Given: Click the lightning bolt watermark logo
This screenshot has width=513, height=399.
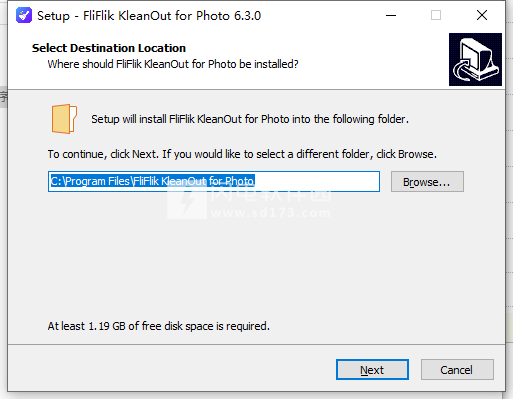Looking at the screenshot, I should click(x=187, y=202).
